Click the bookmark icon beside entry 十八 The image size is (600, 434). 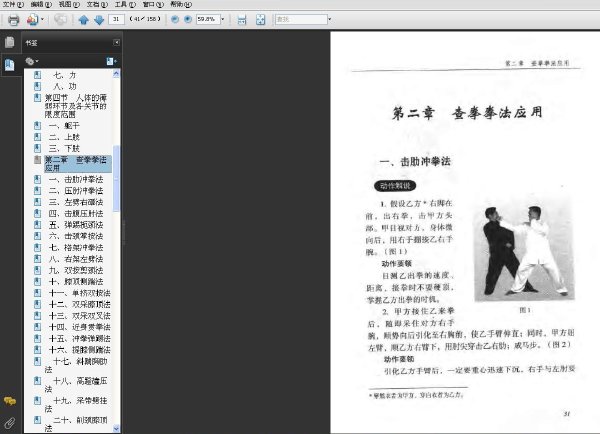point(38,381)
